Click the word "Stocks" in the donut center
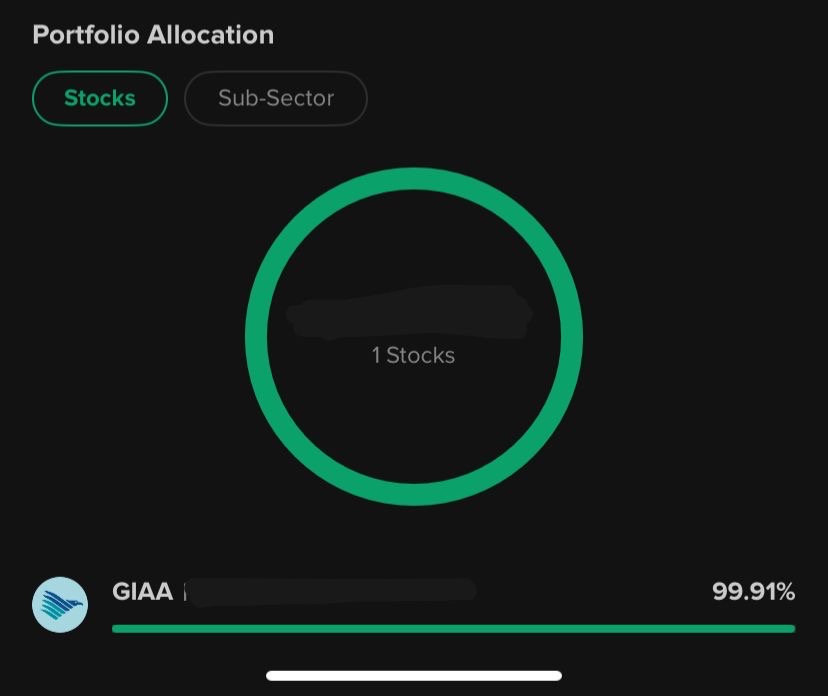The image size is (828, 696). coord(421,355)
